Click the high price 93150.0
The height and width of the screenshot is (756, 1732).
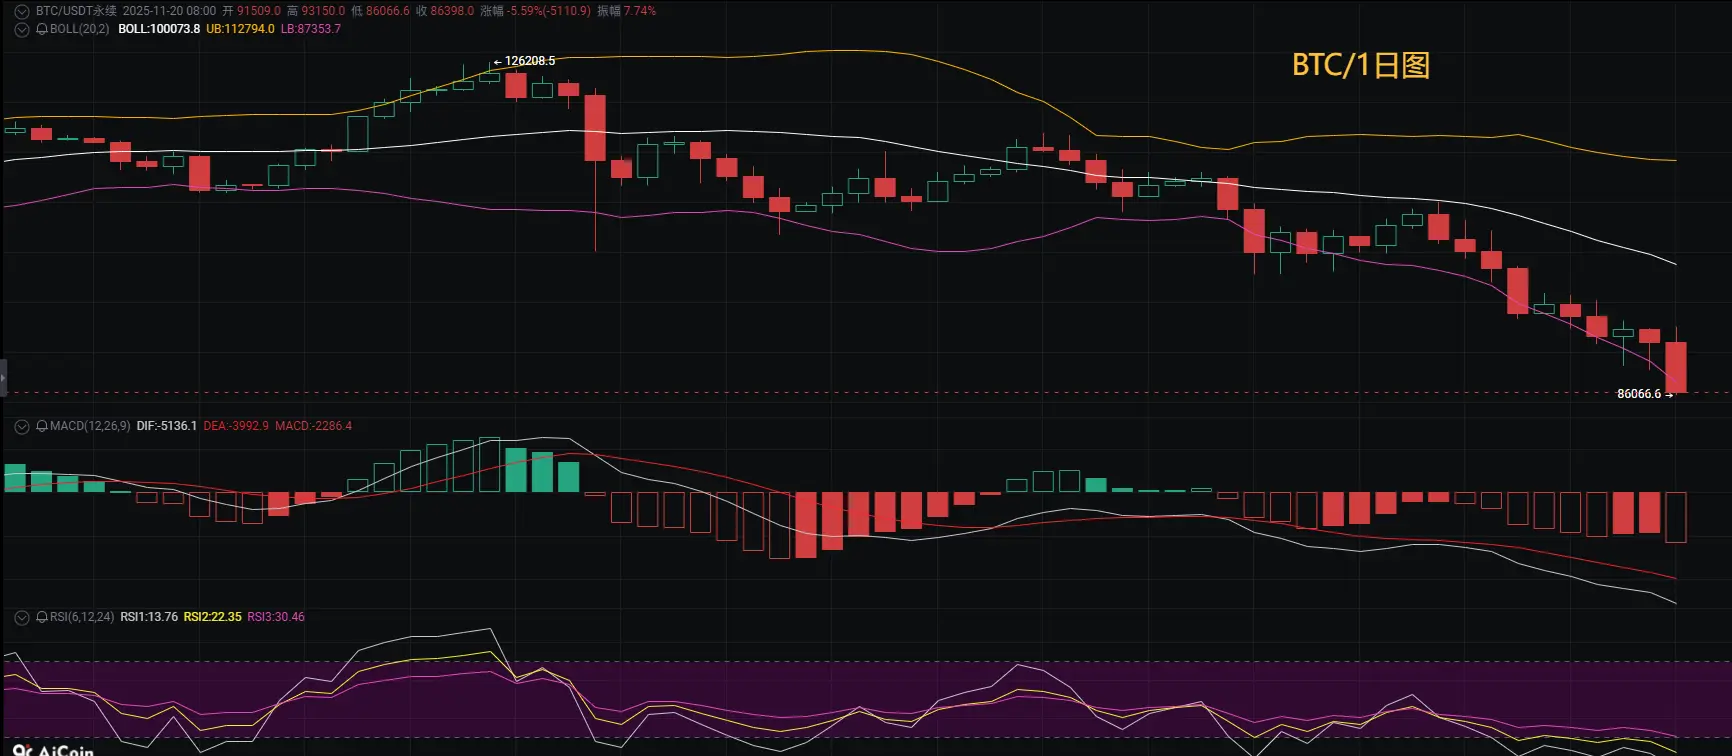click(323, 11)
